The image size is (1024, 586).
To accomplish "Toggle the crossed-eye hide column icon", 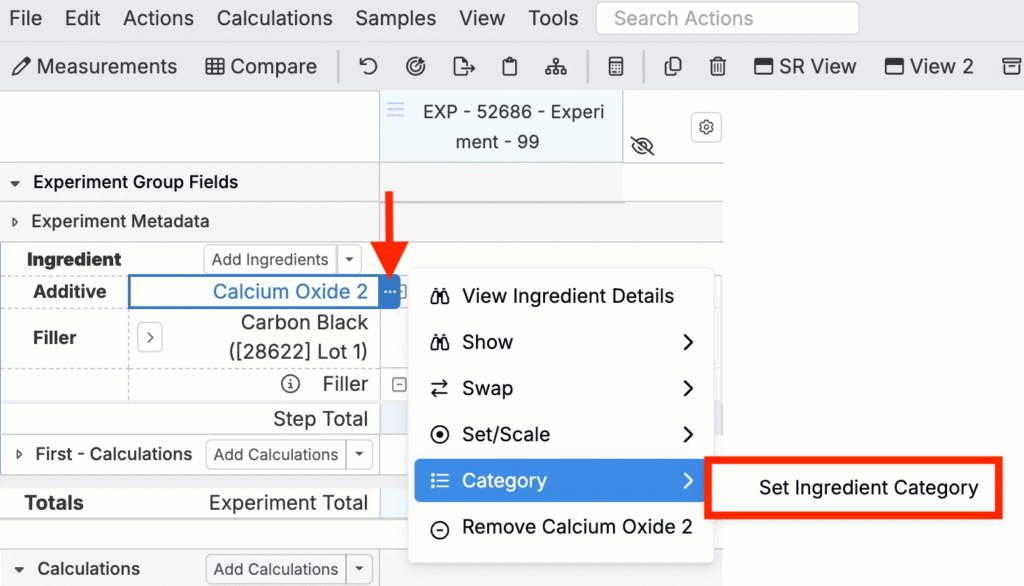I will point(643,145).
